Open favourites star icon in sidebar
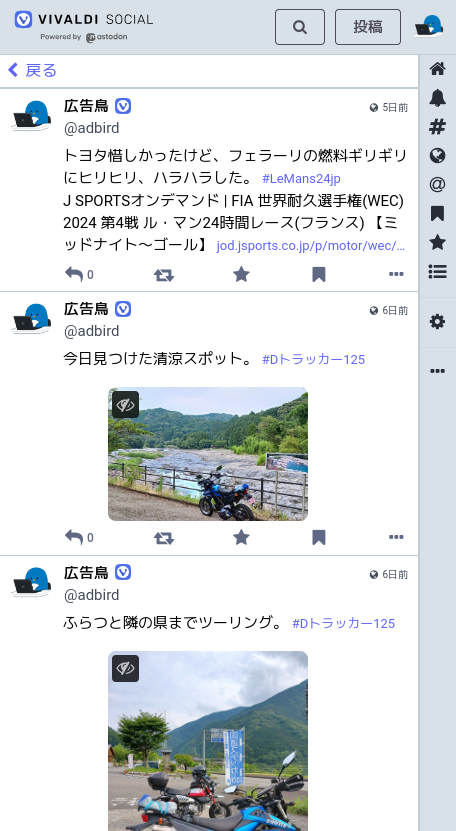Image resolution: width=456 pixels, height=831 pixels. click(437, 242)
